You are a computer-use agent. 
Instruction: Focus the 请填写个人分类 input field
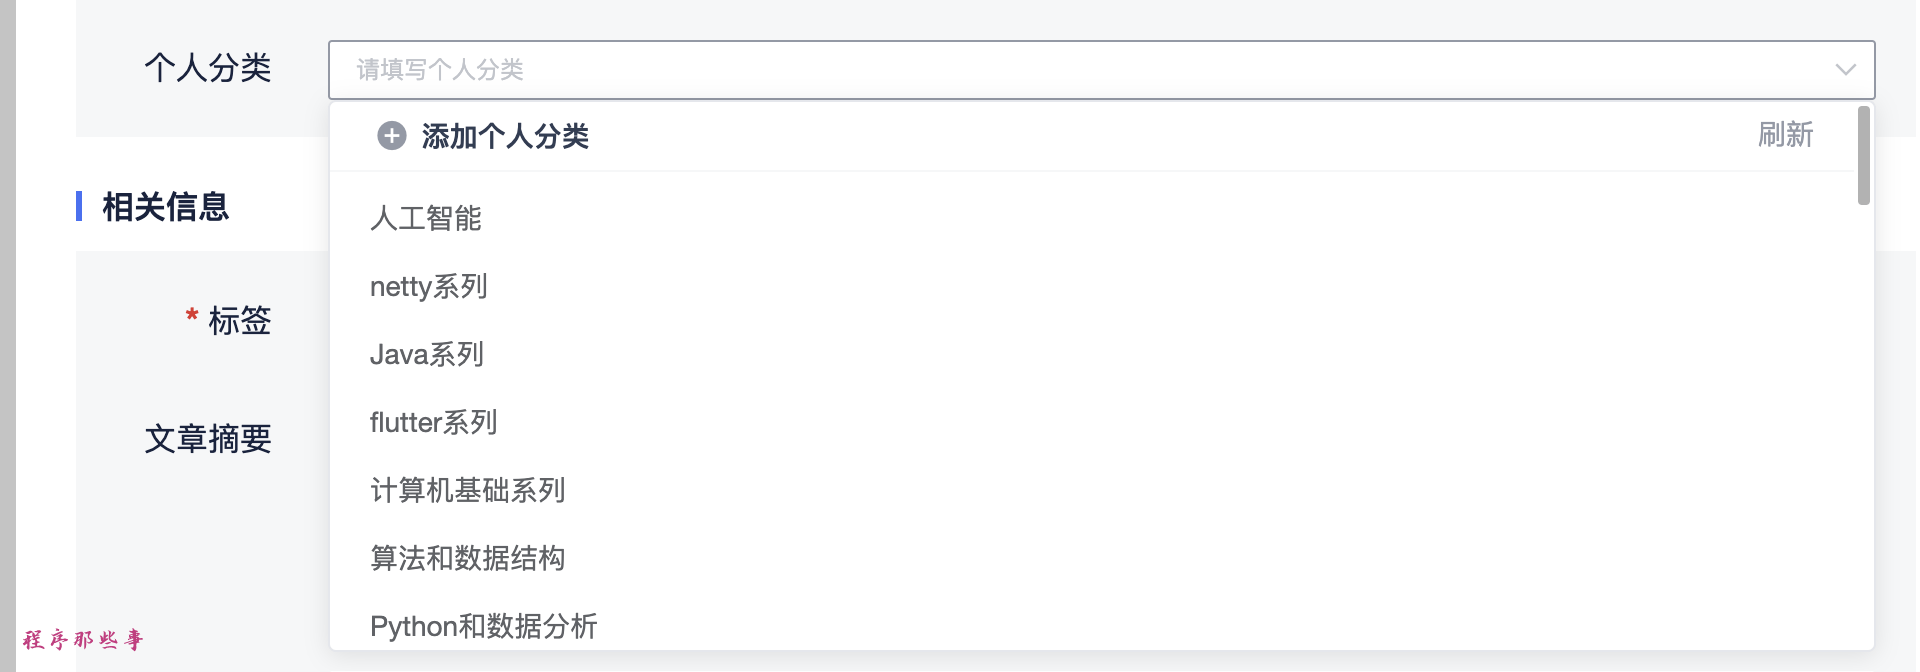point(1000,70)
